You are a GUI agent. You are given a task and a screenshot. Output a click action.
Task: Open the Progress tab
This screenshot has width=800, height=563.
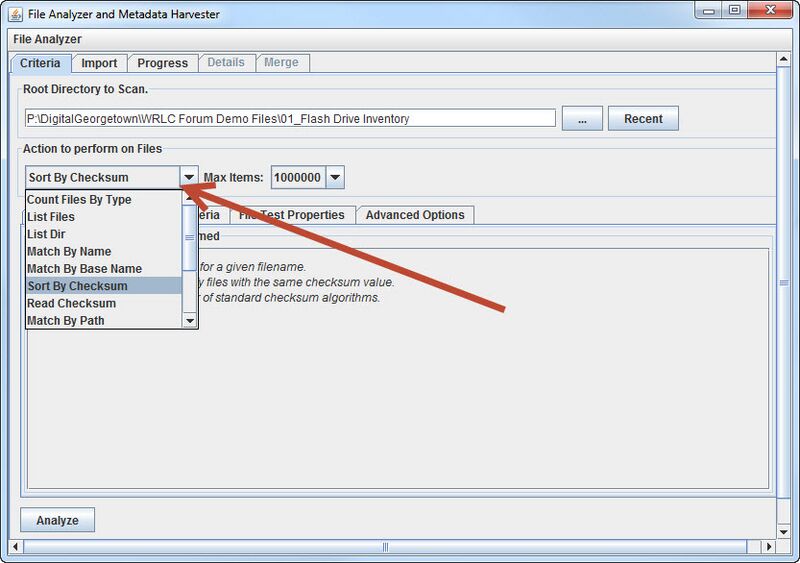(x=162, y=63)
